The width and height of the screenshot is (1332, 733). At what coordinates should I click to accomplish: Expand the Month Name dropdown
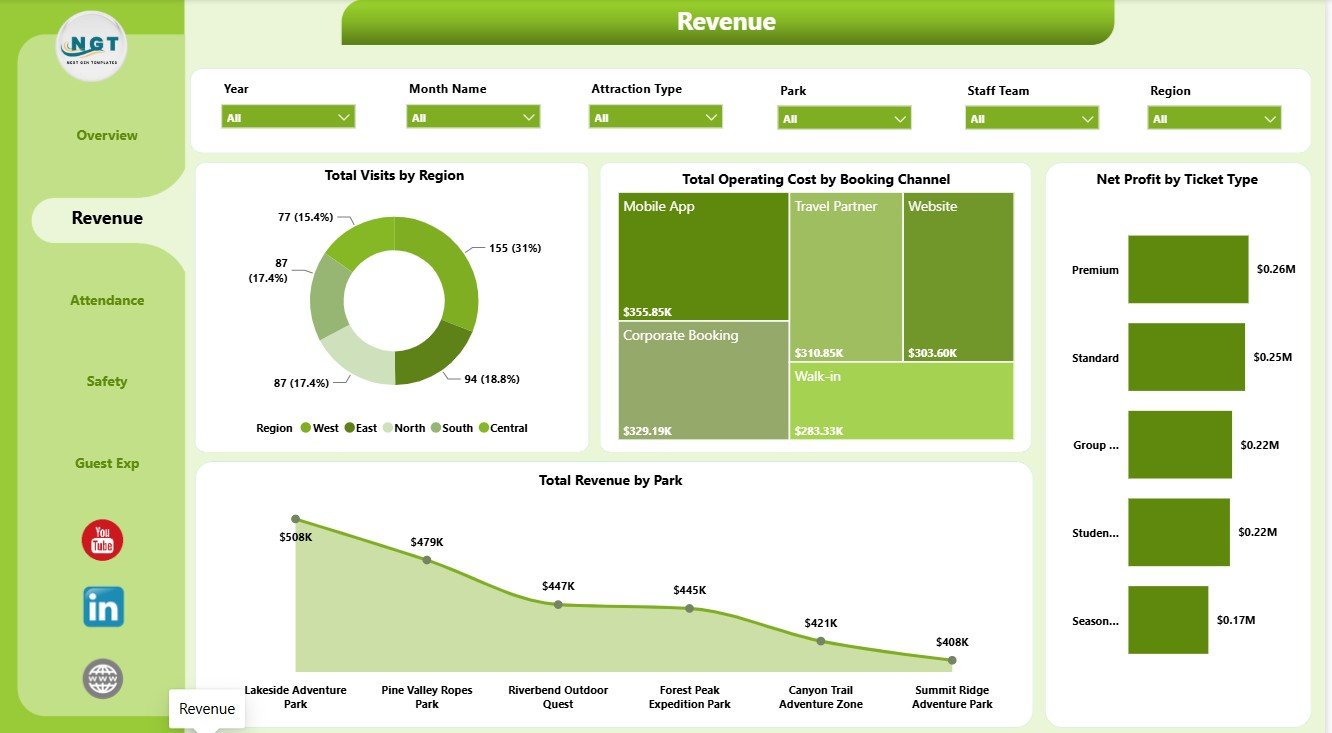473,117
